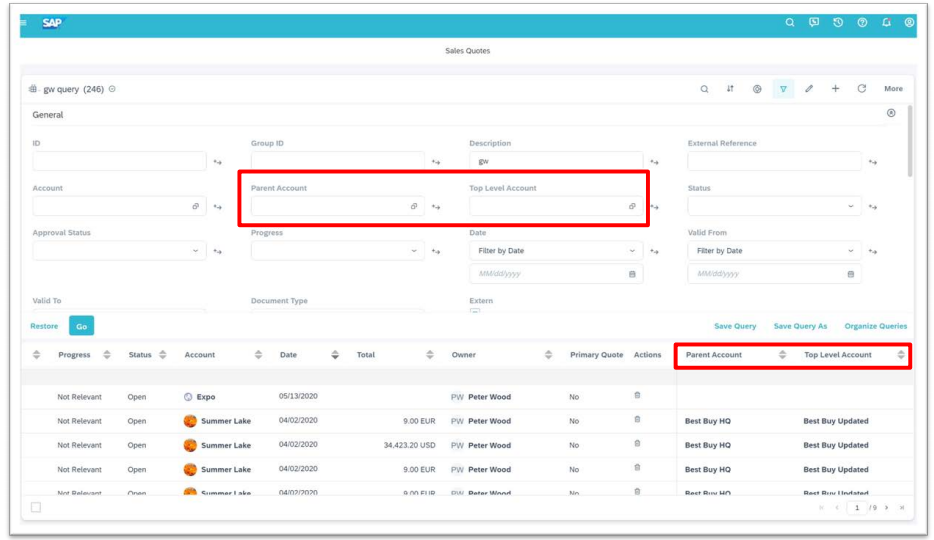Delete the Expo quote row
This screenshot has height=540, width=934.
pyautogui.click(x=637, y=395)
